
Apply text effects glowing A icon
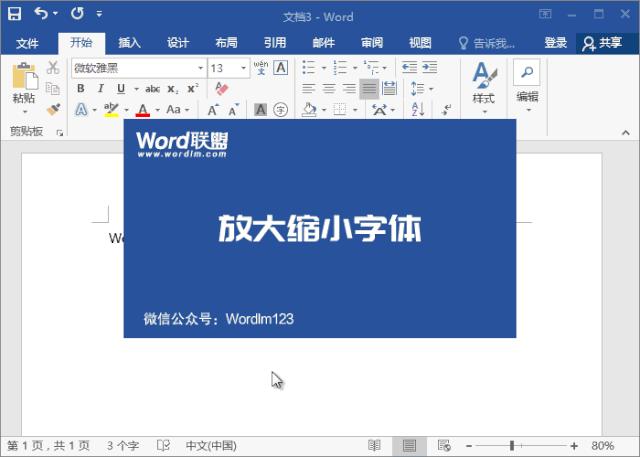click(81, 109)
